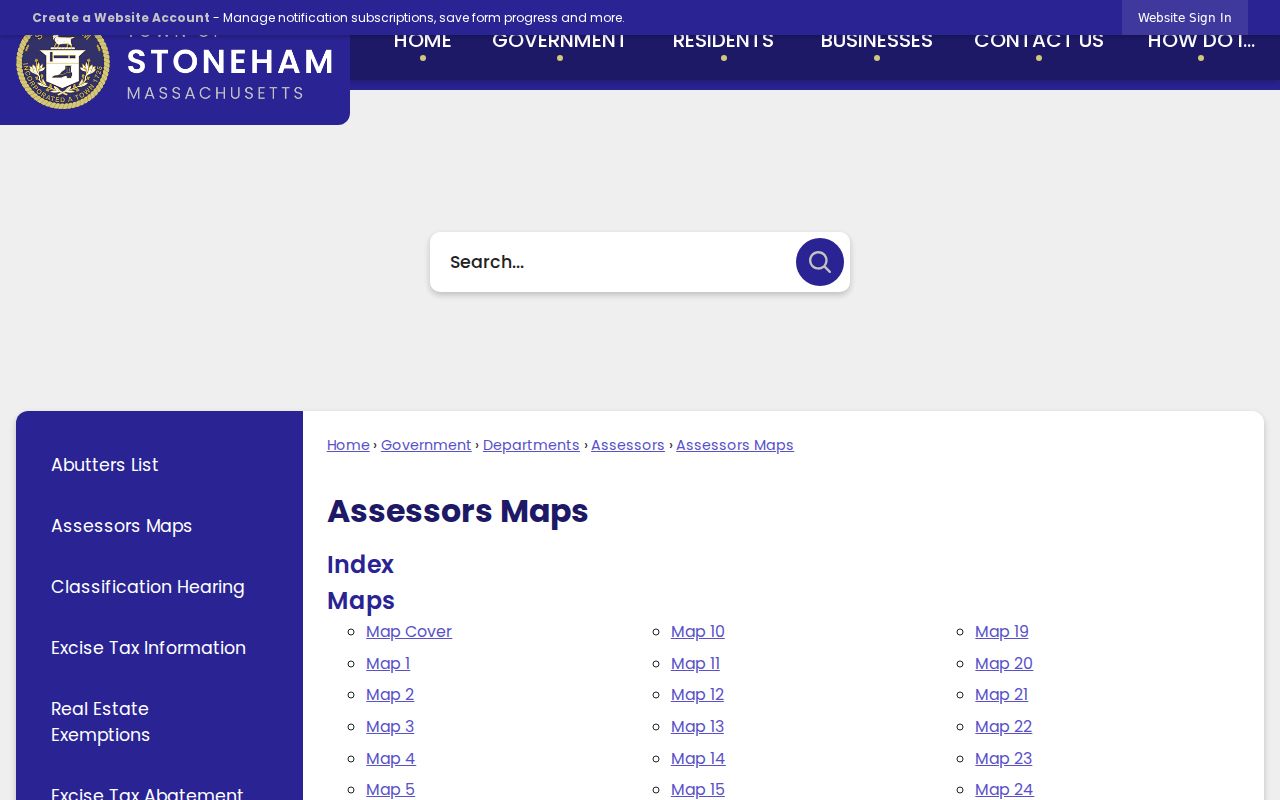Open the Home menu

(x=423, y=42)
